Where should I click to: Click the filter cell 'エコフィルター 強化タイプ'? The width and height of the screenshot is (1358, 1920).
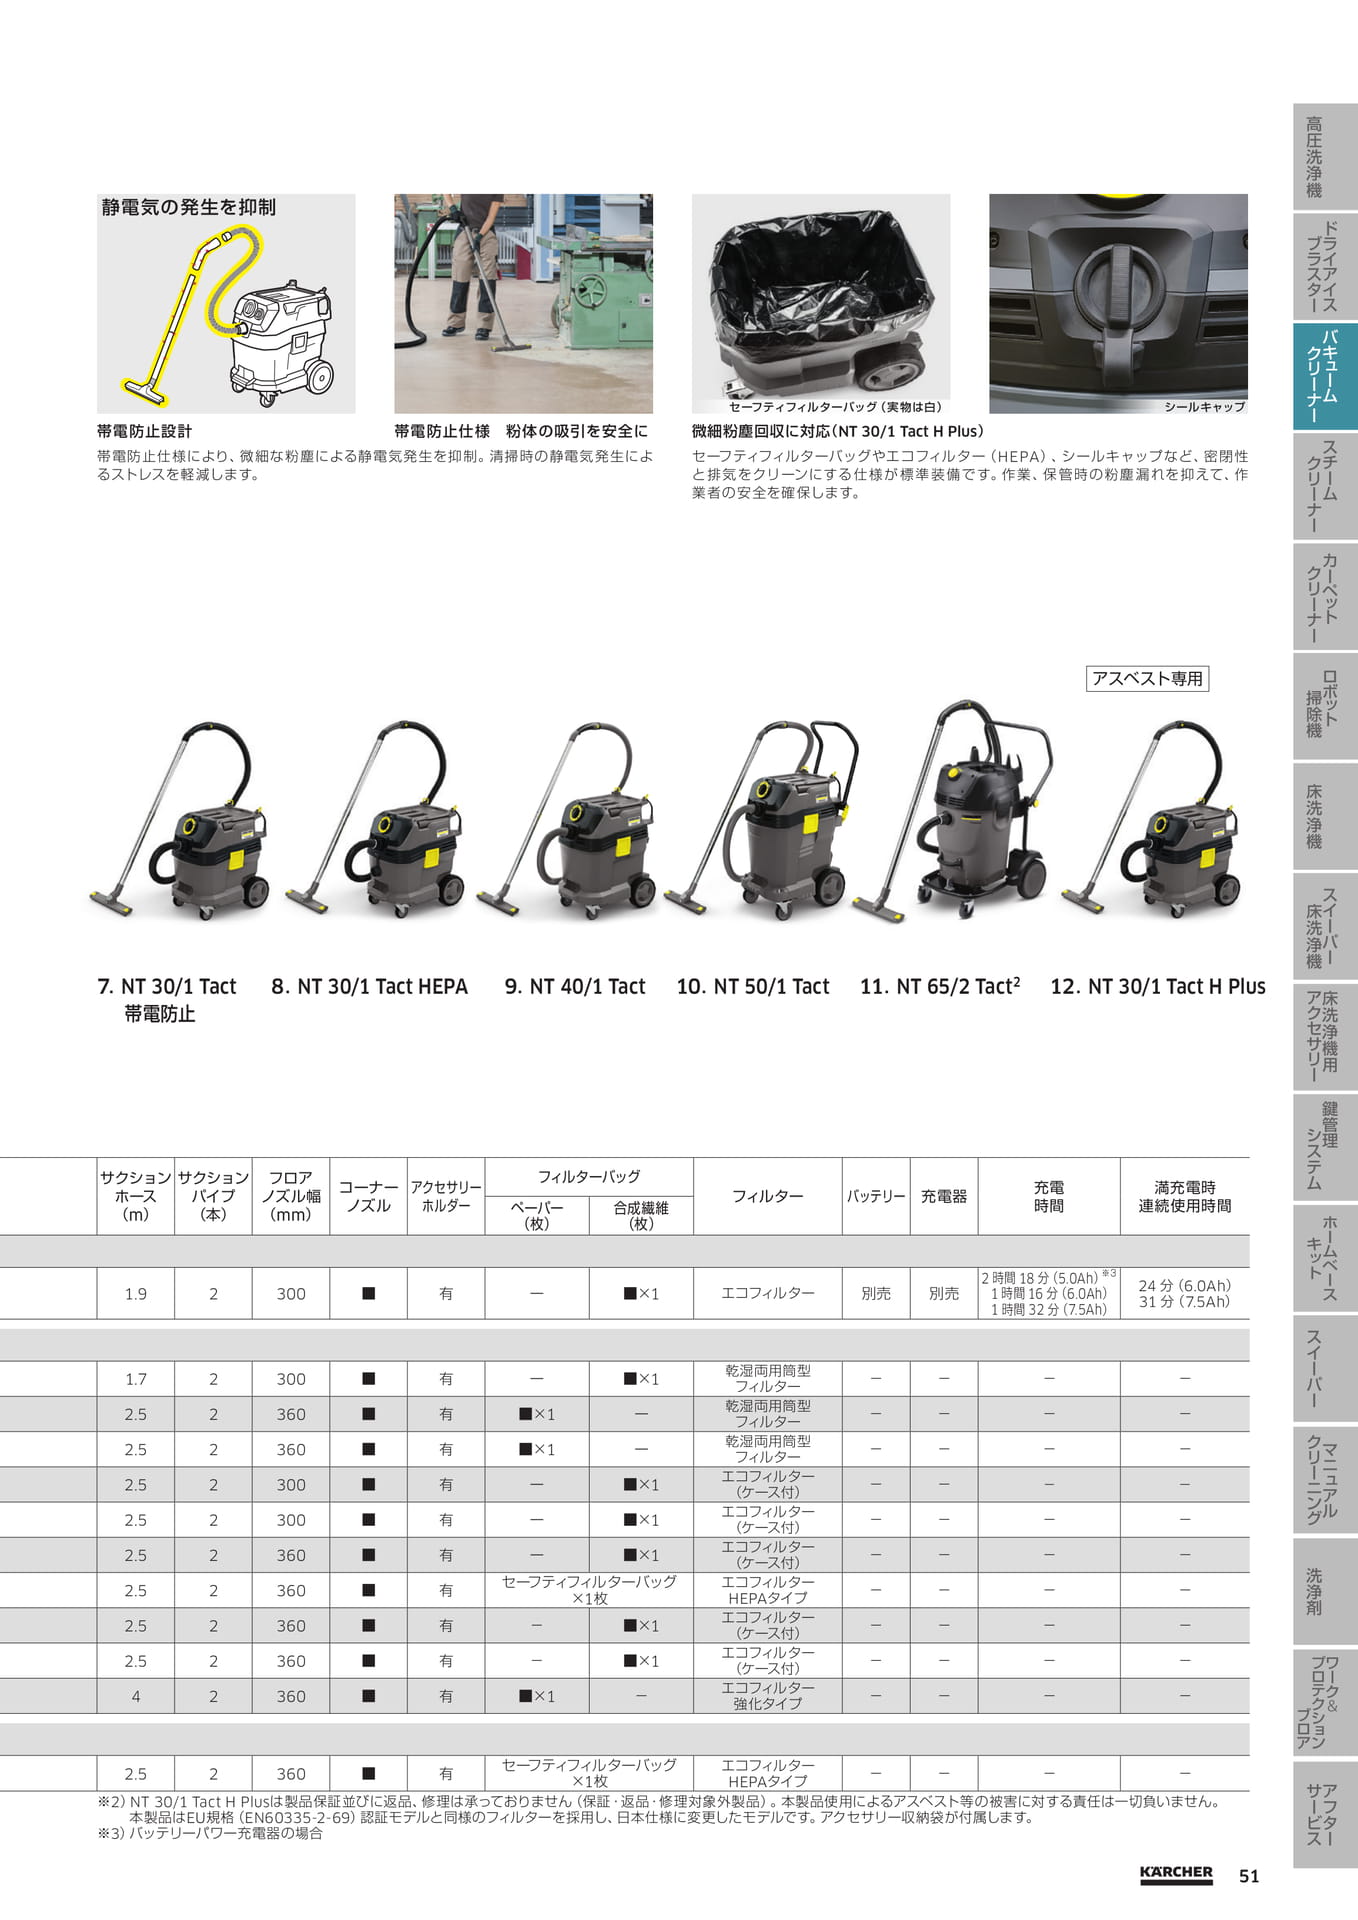tap(768, 1696)
